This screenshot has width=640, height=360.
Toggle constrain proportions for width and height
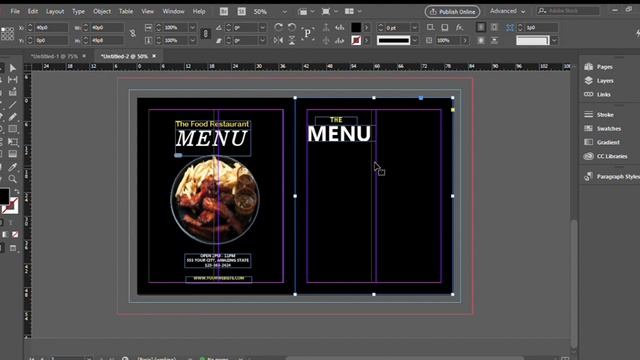pyautogui.click(x=133, y=33)
